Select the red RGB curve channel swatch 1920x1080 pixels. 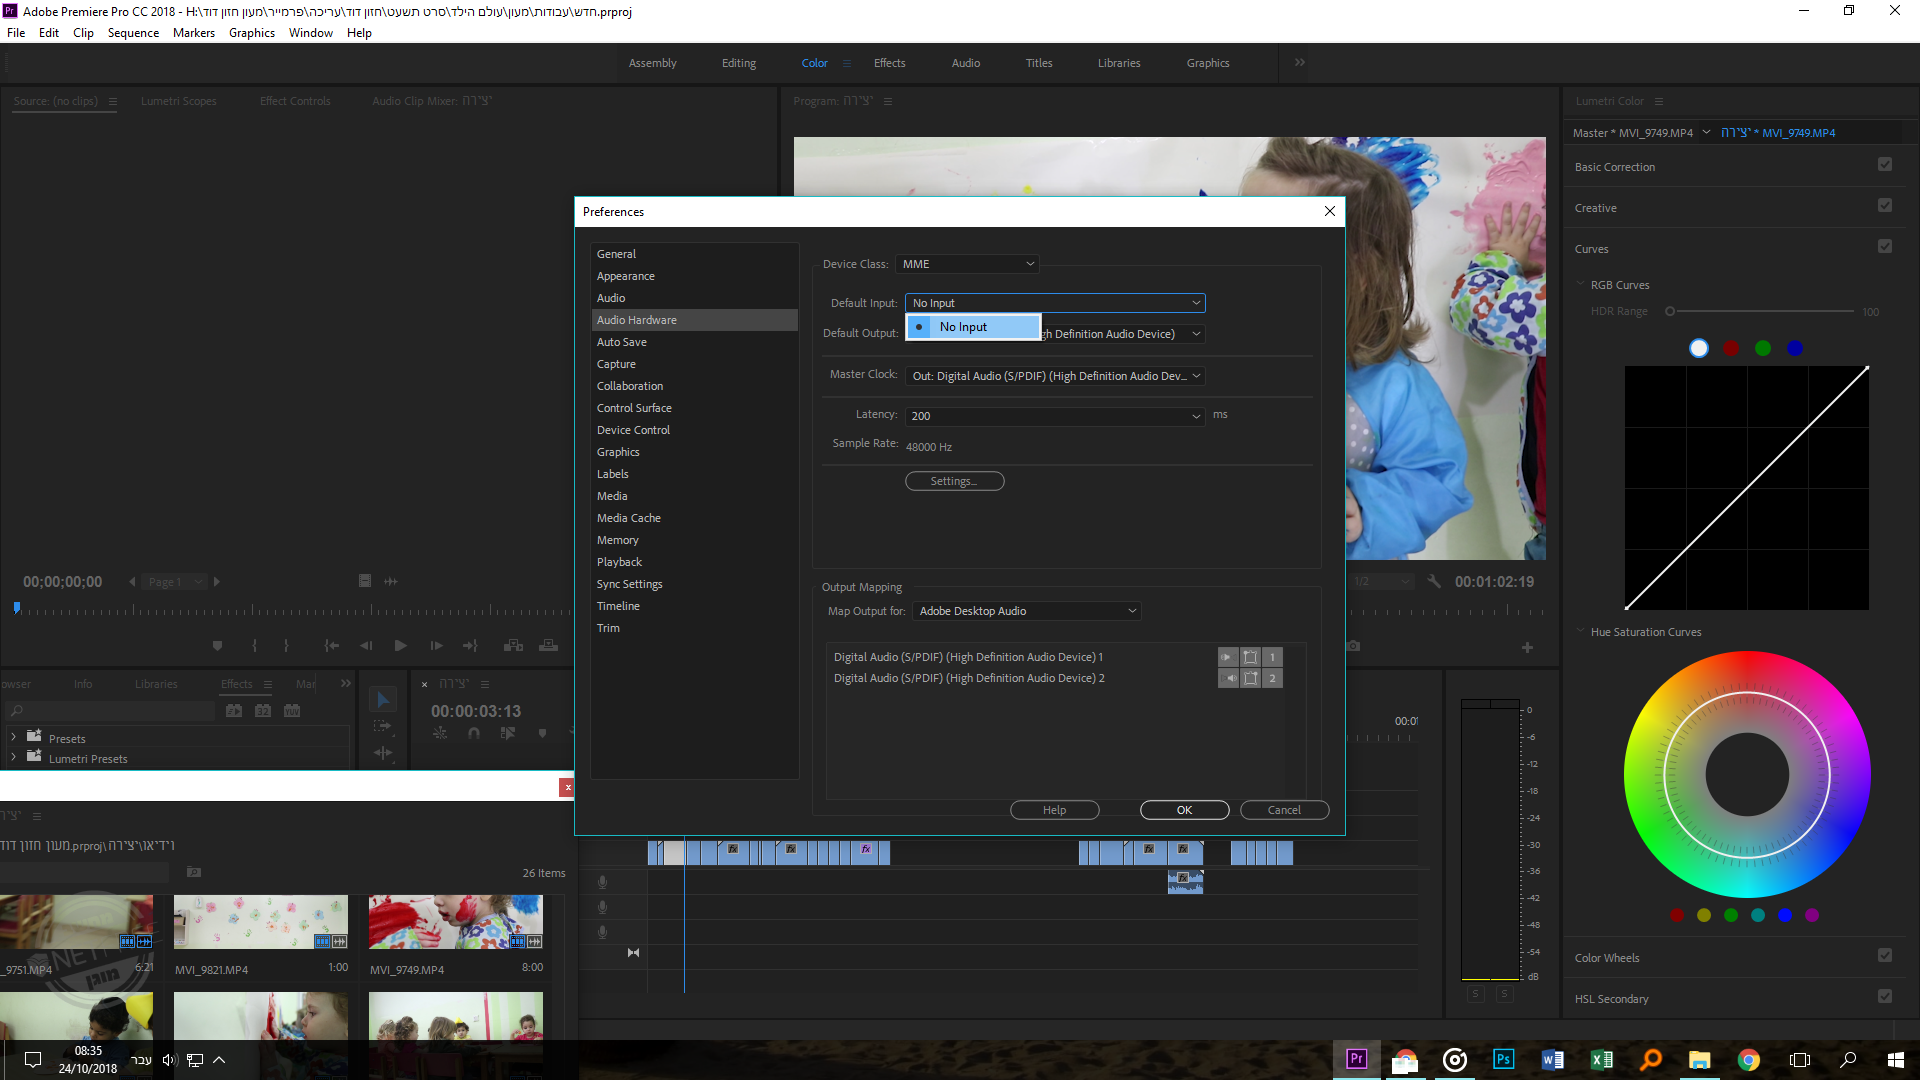click(x=1731, y=348)
